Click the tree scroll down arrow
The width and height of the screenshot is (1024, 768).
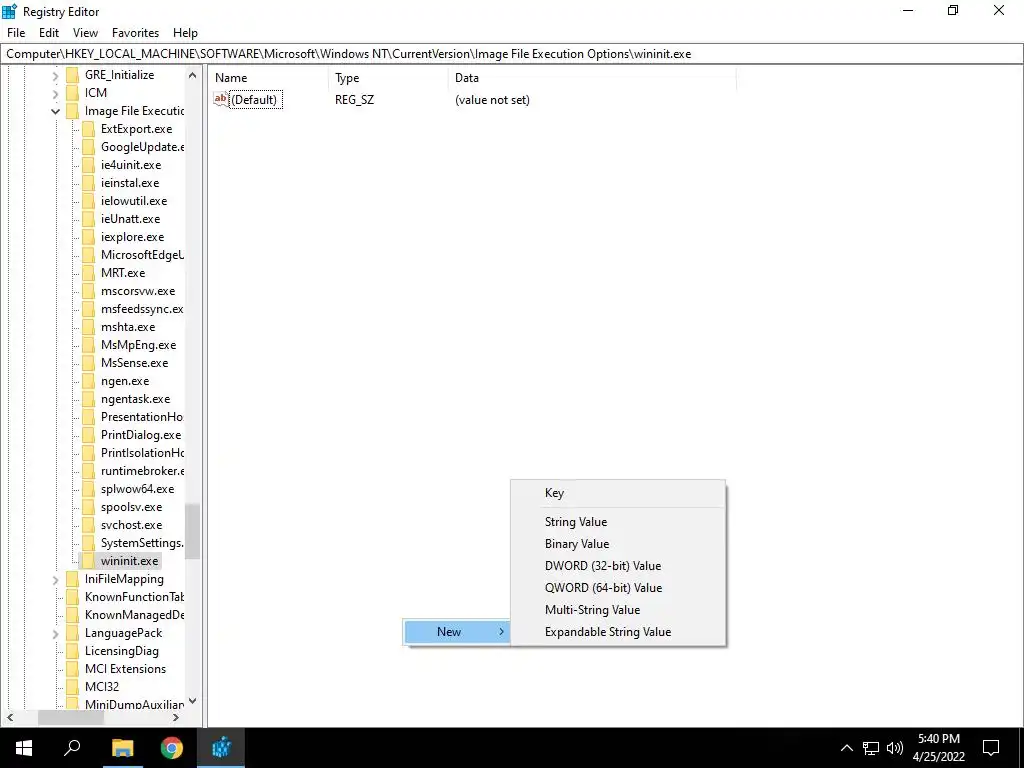coord(193,701)
